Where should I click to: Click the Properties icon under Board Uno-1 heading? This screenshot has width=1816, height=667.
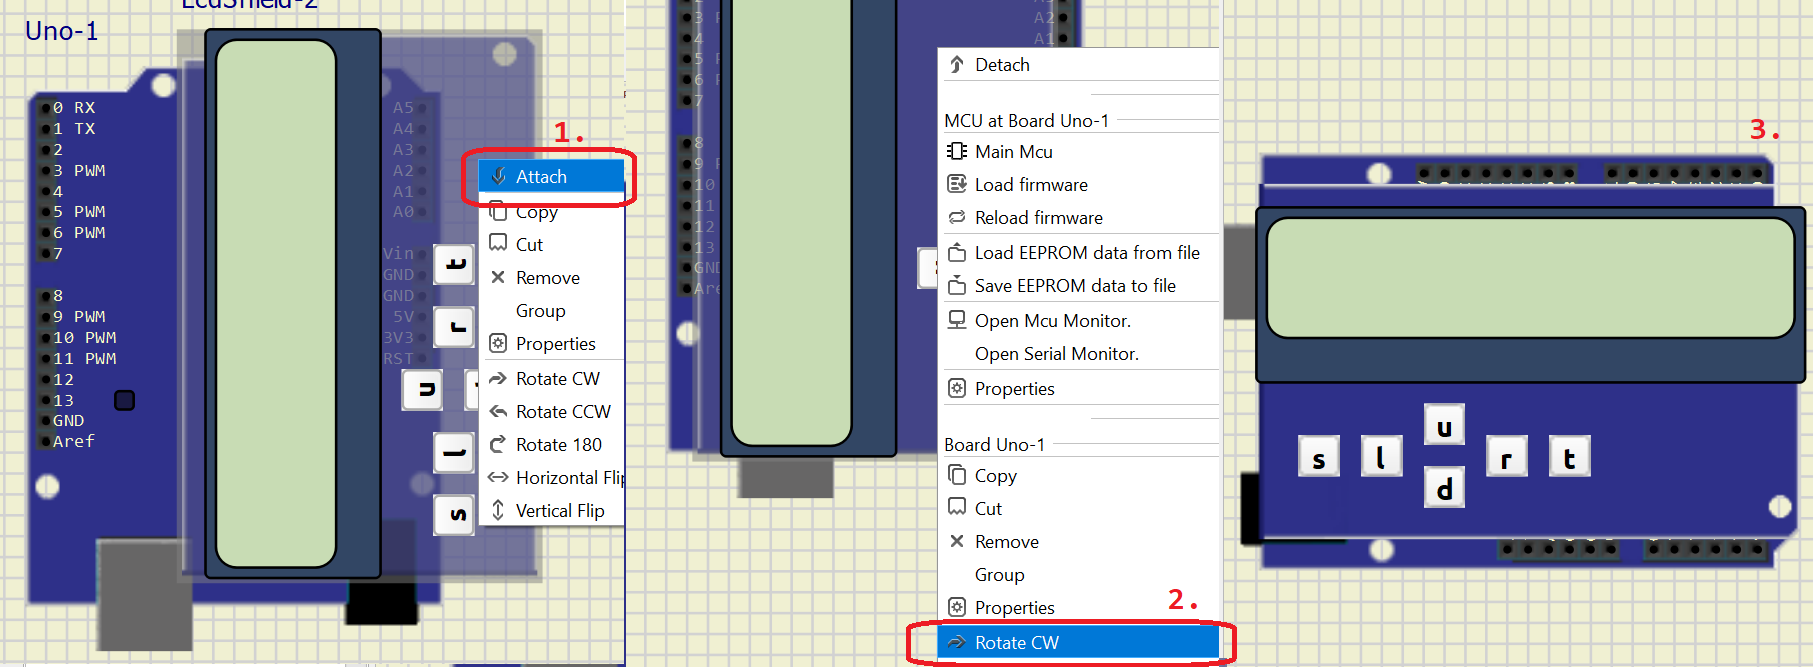957,607
